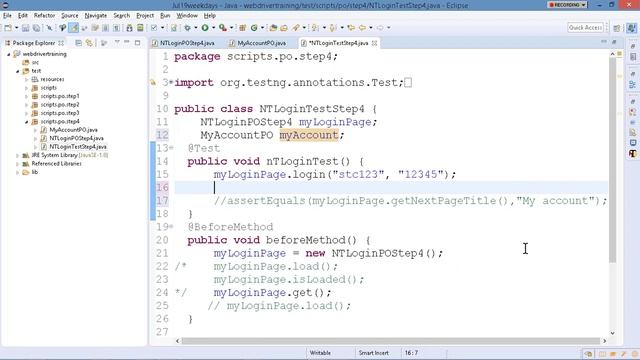Click the Run Last Tool (external tools) icon
Screen dimensions: 640x360
tap(222, 28)
